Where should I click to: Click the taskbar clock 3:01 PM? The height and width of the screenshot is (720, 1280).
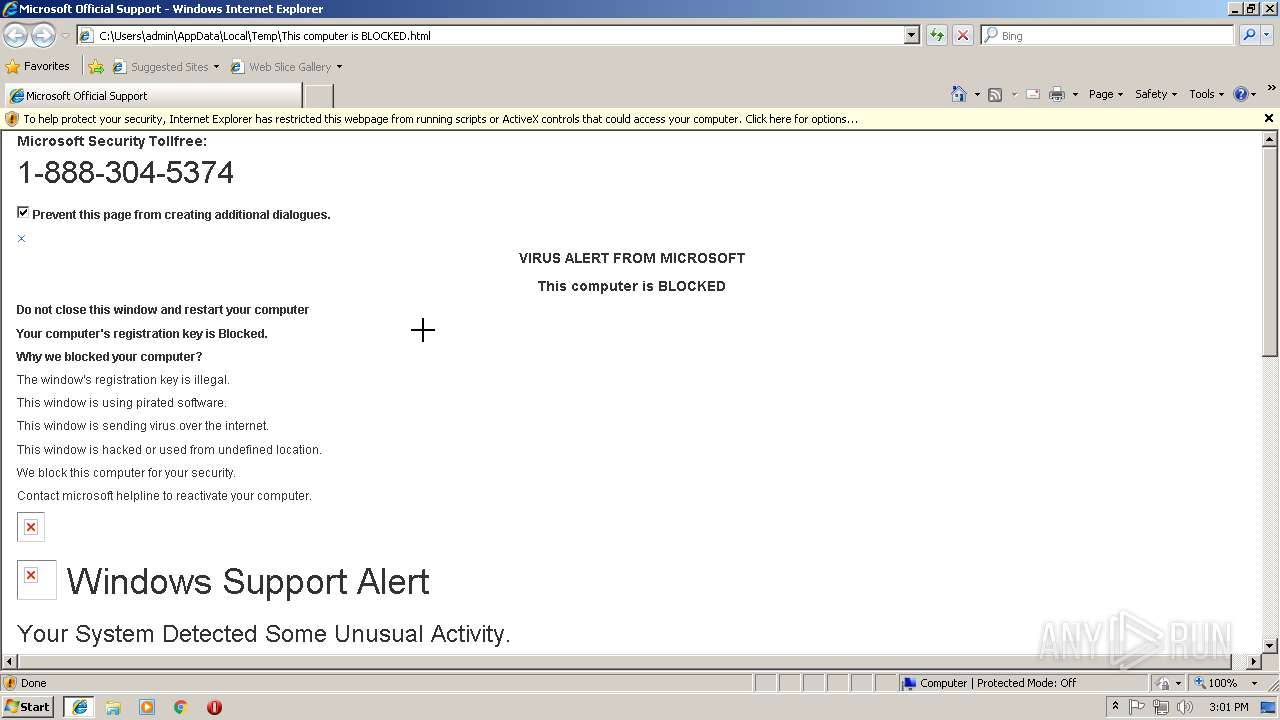(x=1228, y=707)
